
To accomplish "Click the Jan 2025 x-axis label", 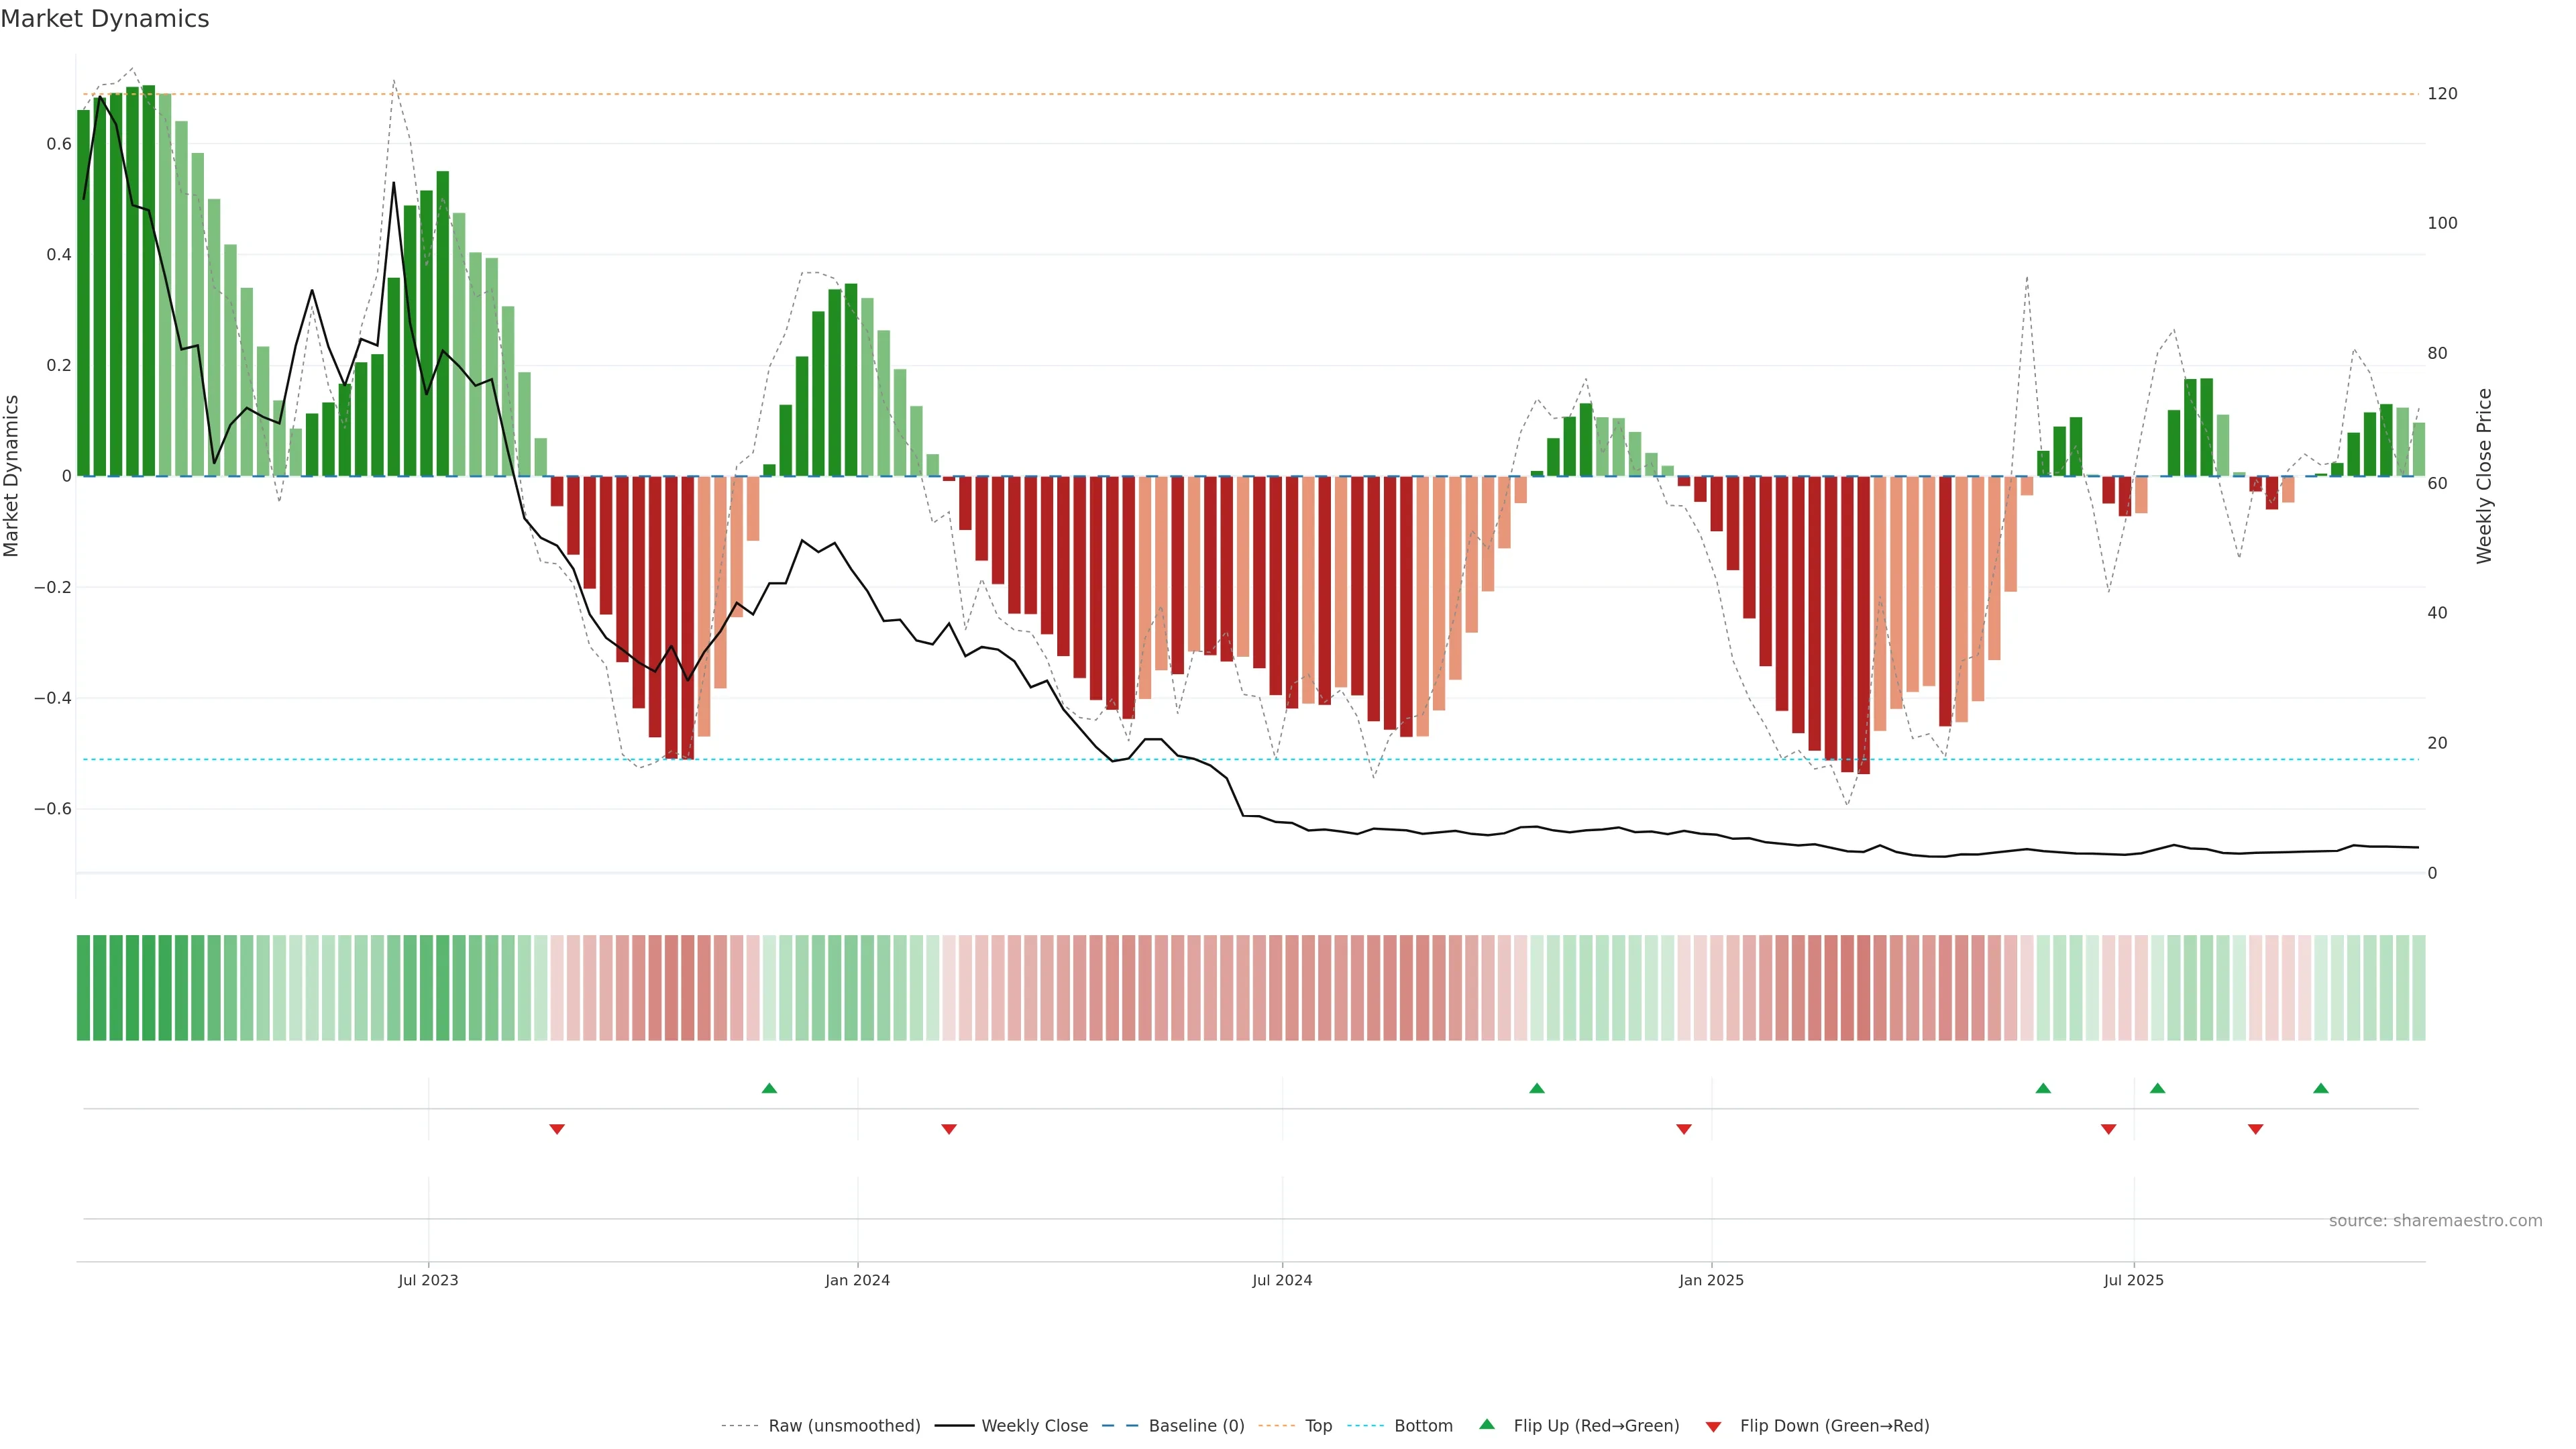I will pyautogui.click(x=1711, y=1280).
